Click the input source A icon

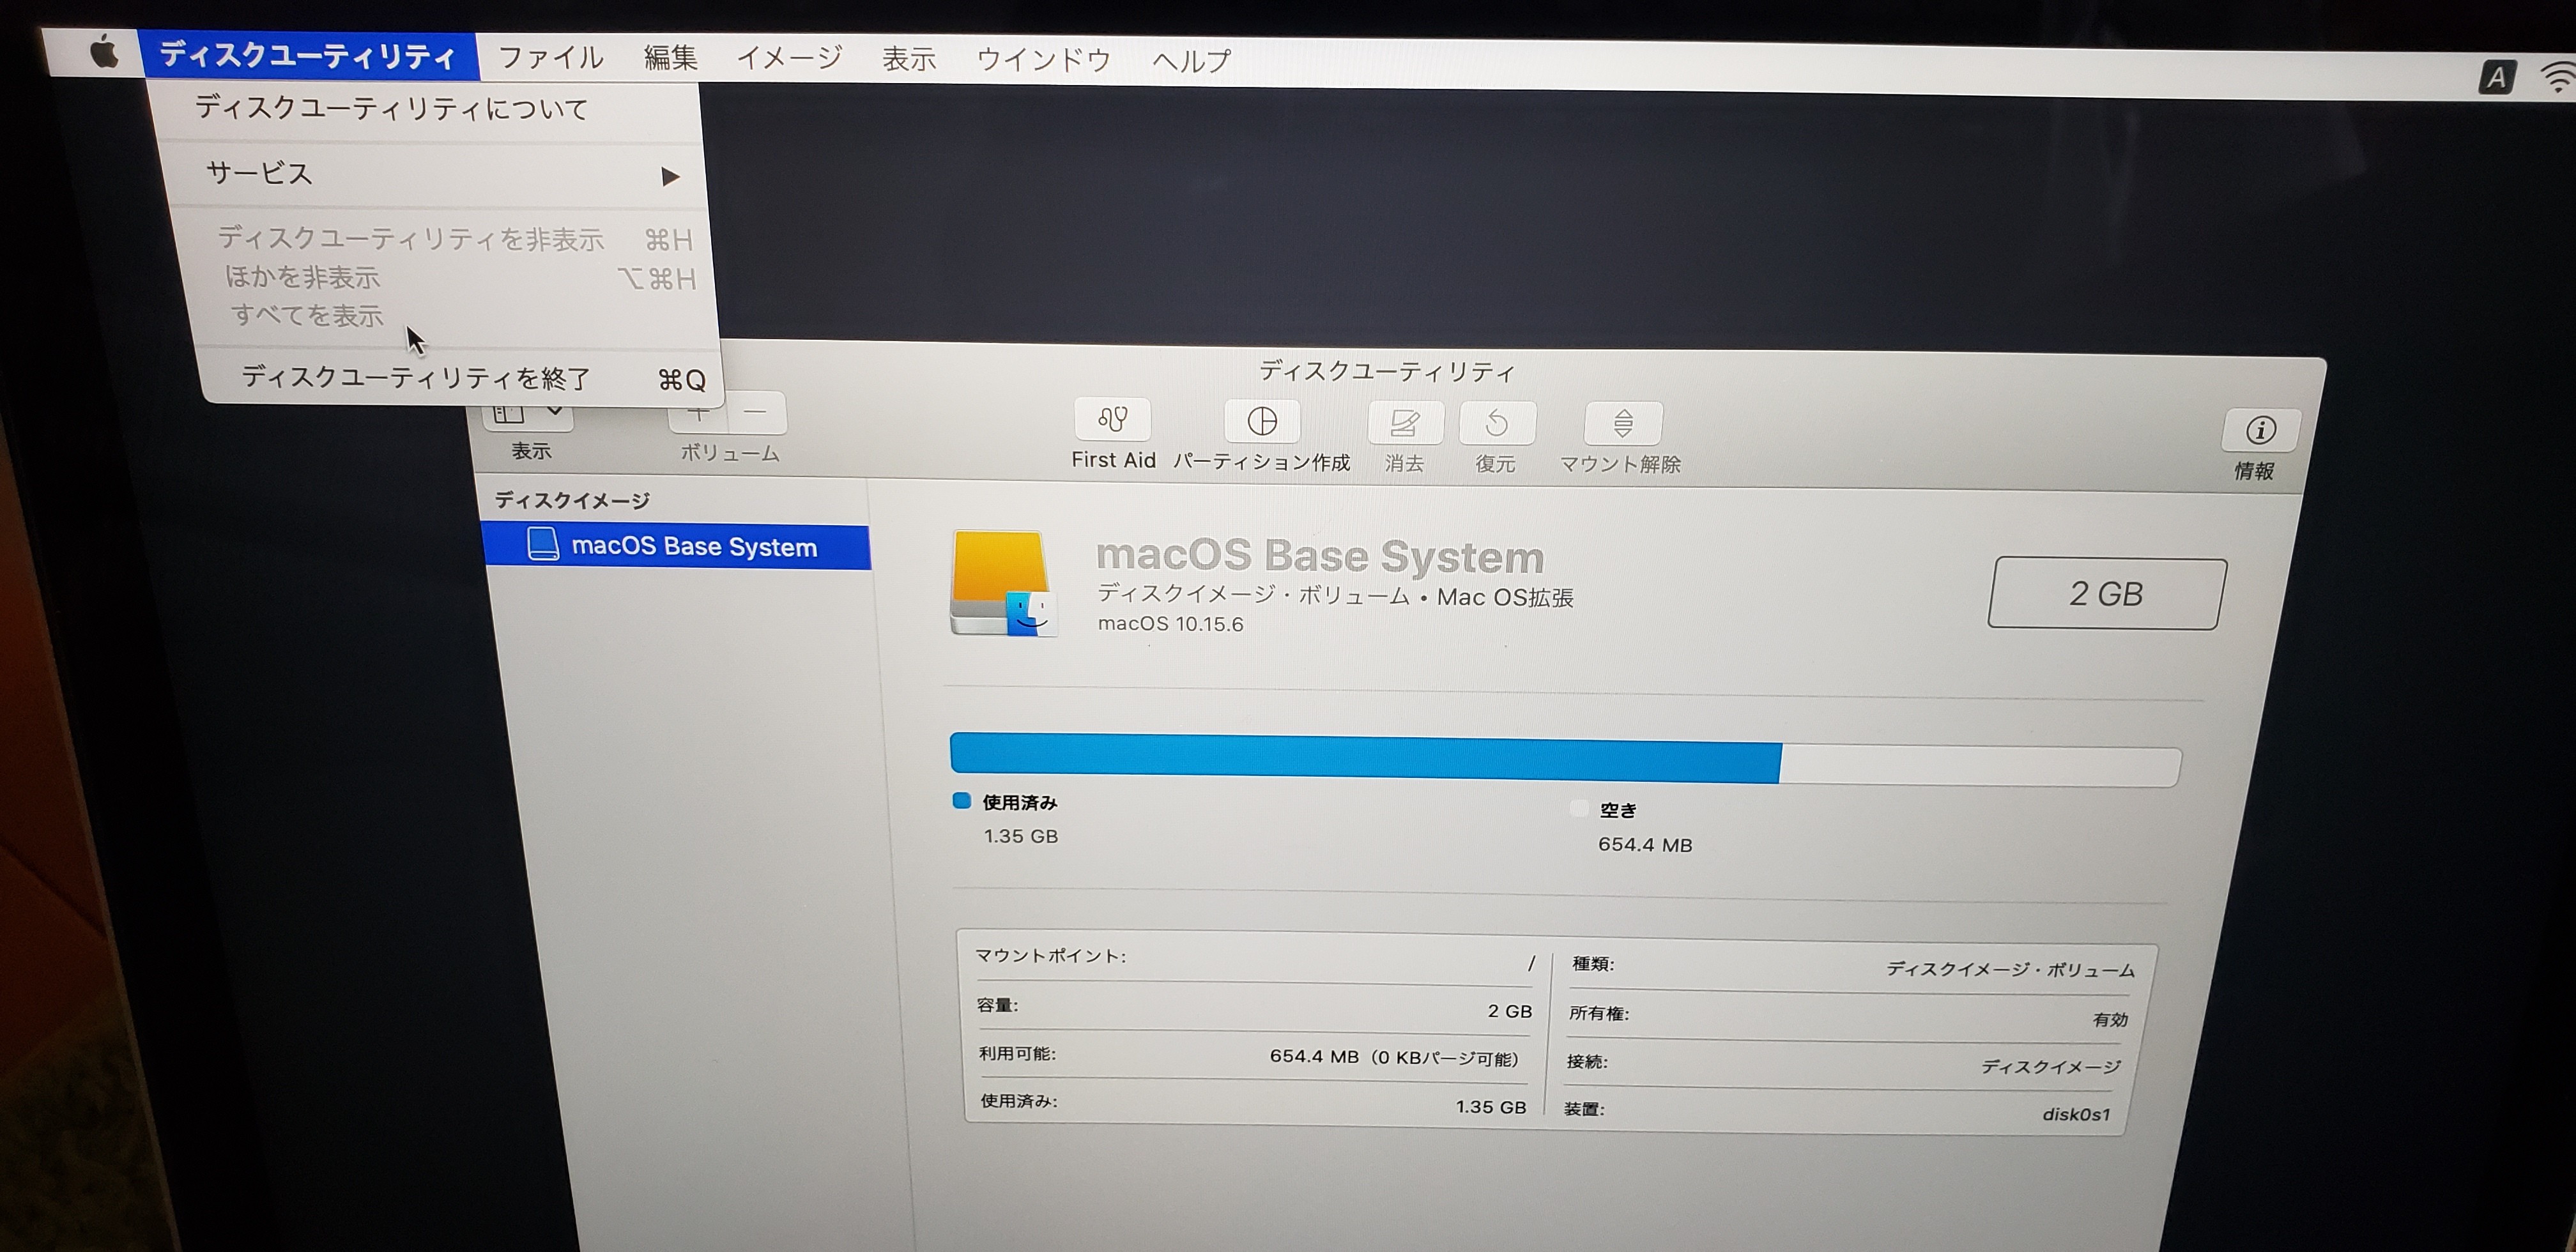(2496, 76)
